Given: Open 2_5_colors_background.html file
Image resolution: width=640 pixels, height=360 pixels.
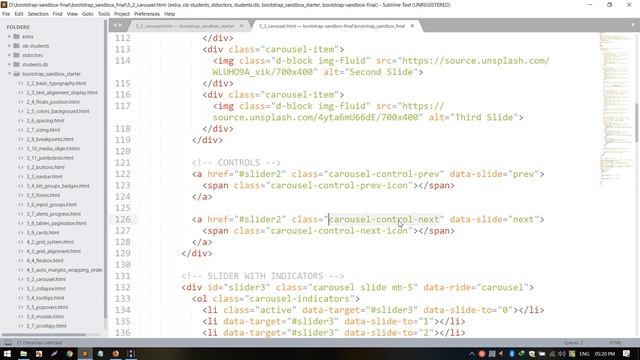Looking at the screenshot, I should click(x=58, y=111).
